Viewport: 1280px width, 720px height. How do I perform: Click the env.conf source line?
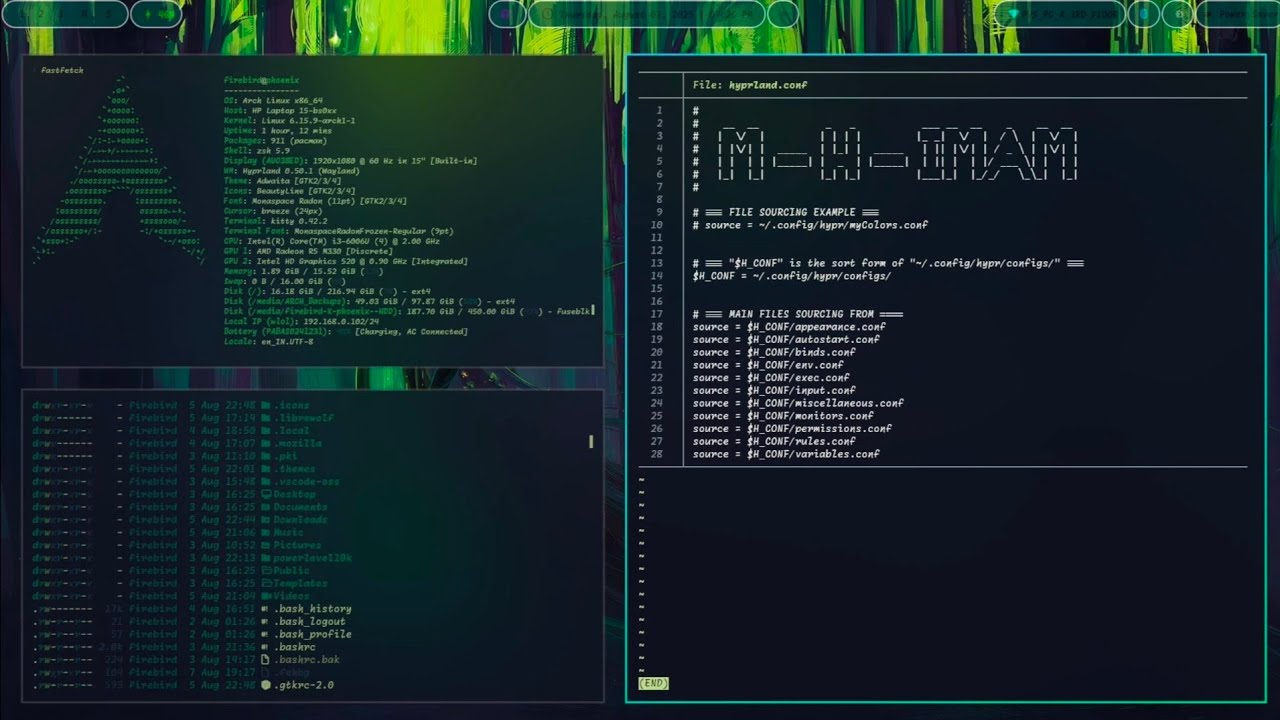[768, 365]
